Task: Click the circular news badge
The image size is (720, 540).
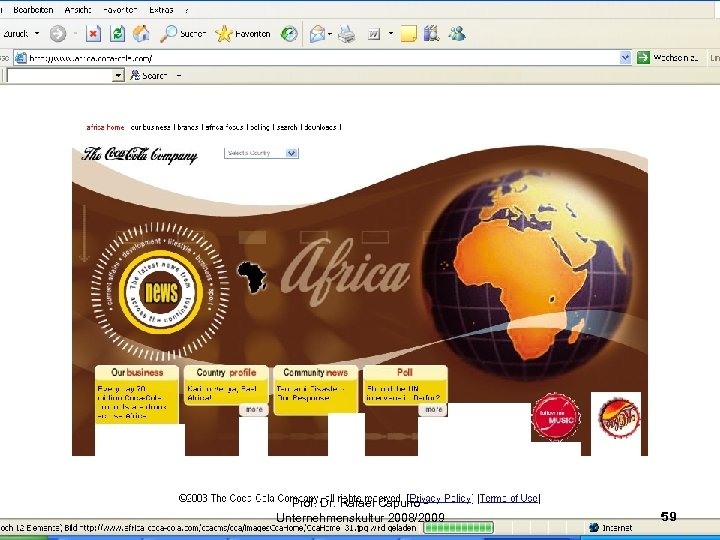Action: (161, 292)
